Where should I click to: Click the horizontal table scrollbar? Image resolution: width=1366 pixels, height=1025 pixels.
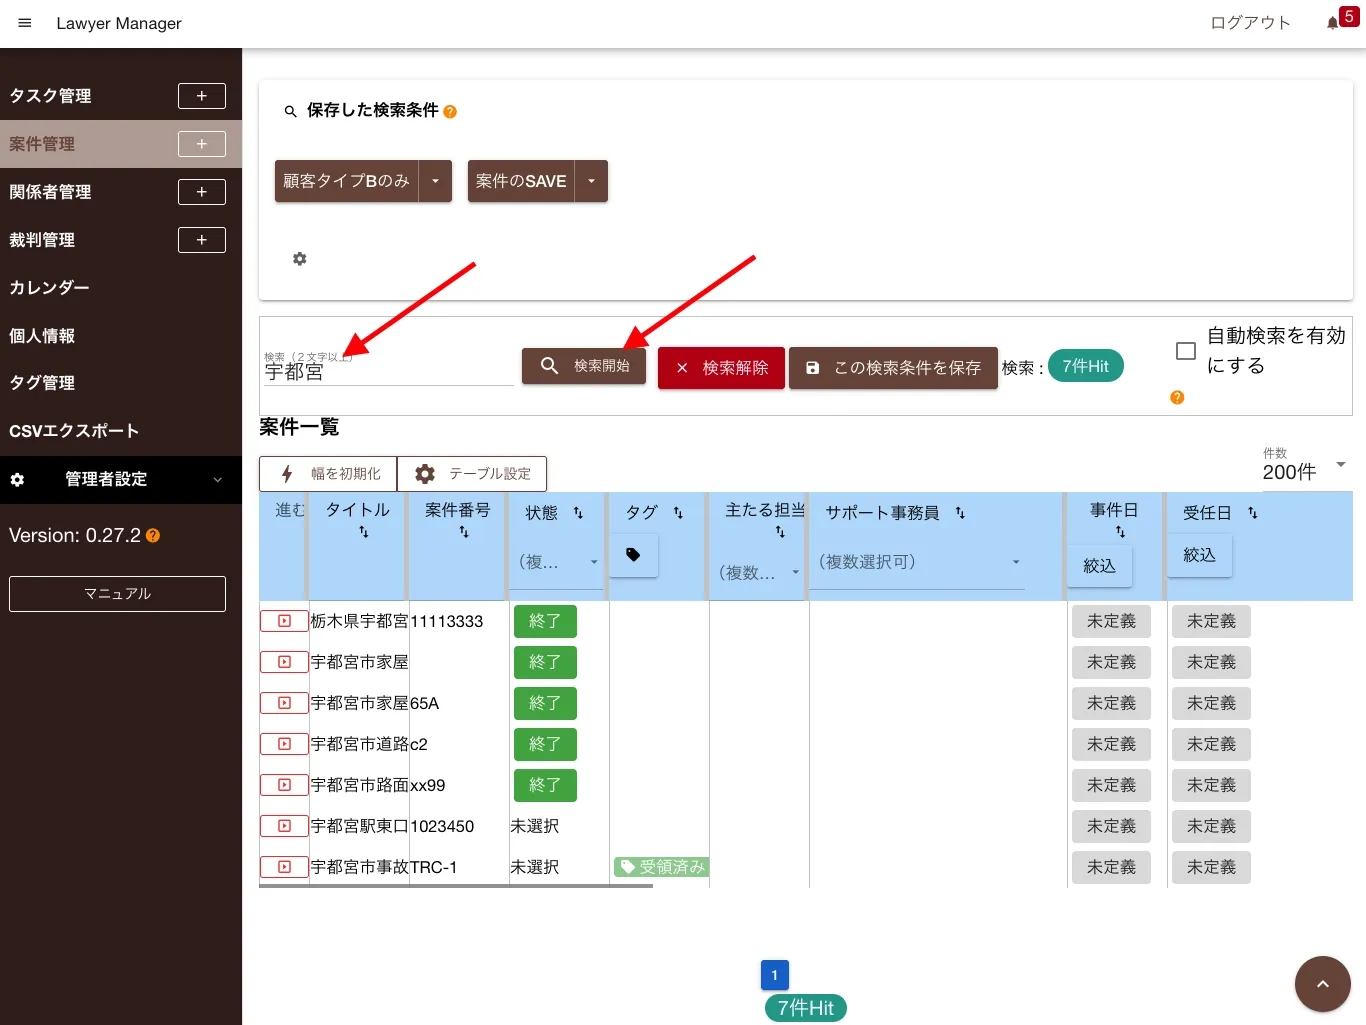point(456,885)
